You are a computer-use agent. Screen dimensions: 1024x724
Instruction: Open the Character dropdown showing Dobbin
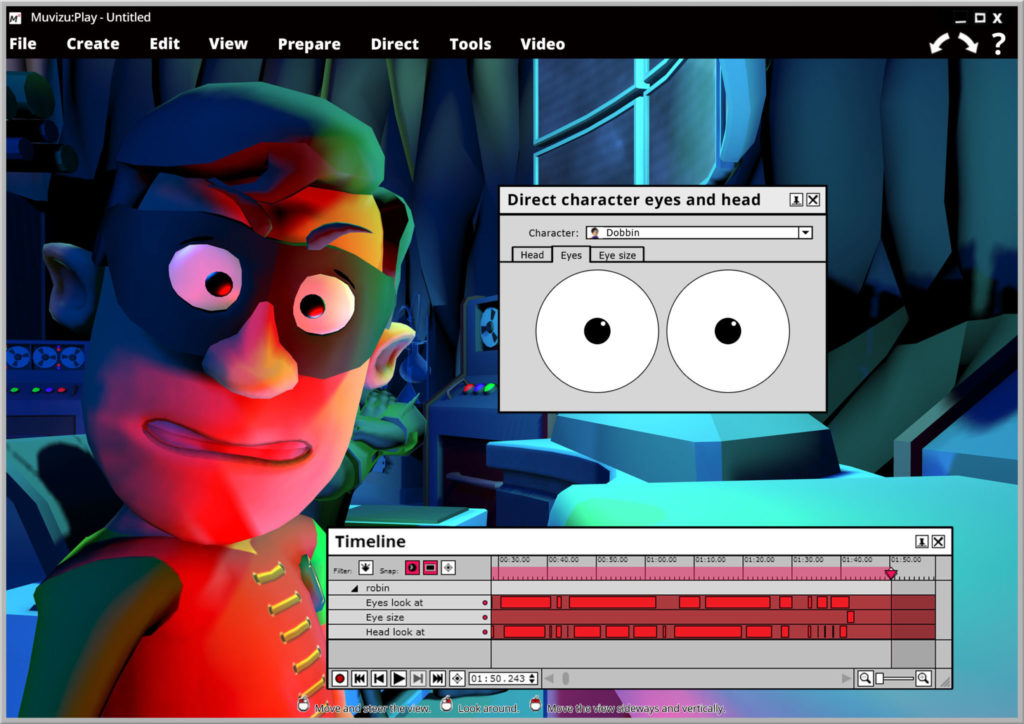[805, 232]
